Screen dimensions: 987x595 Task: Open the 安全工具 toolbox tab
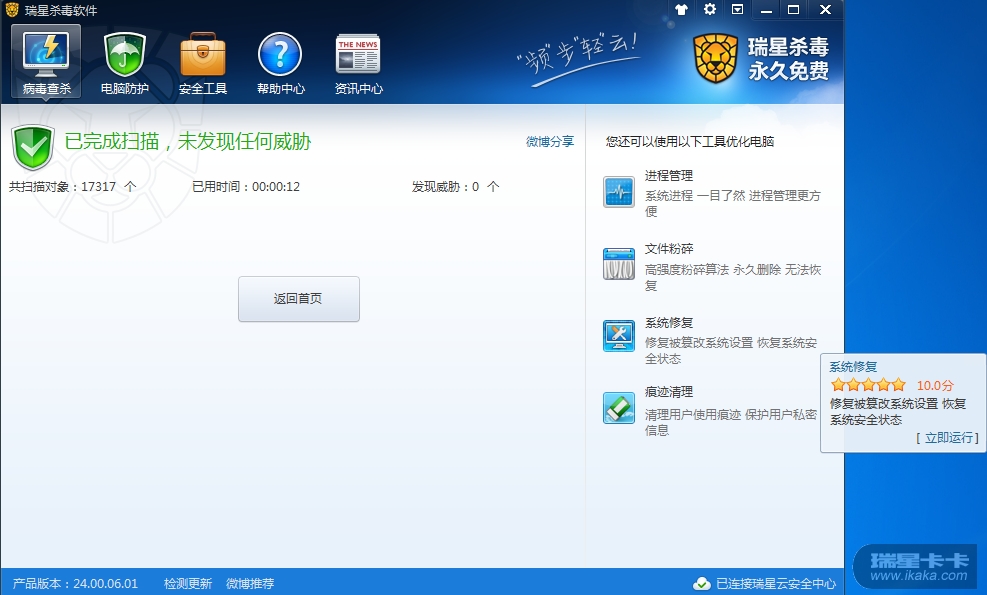point(203,62)
